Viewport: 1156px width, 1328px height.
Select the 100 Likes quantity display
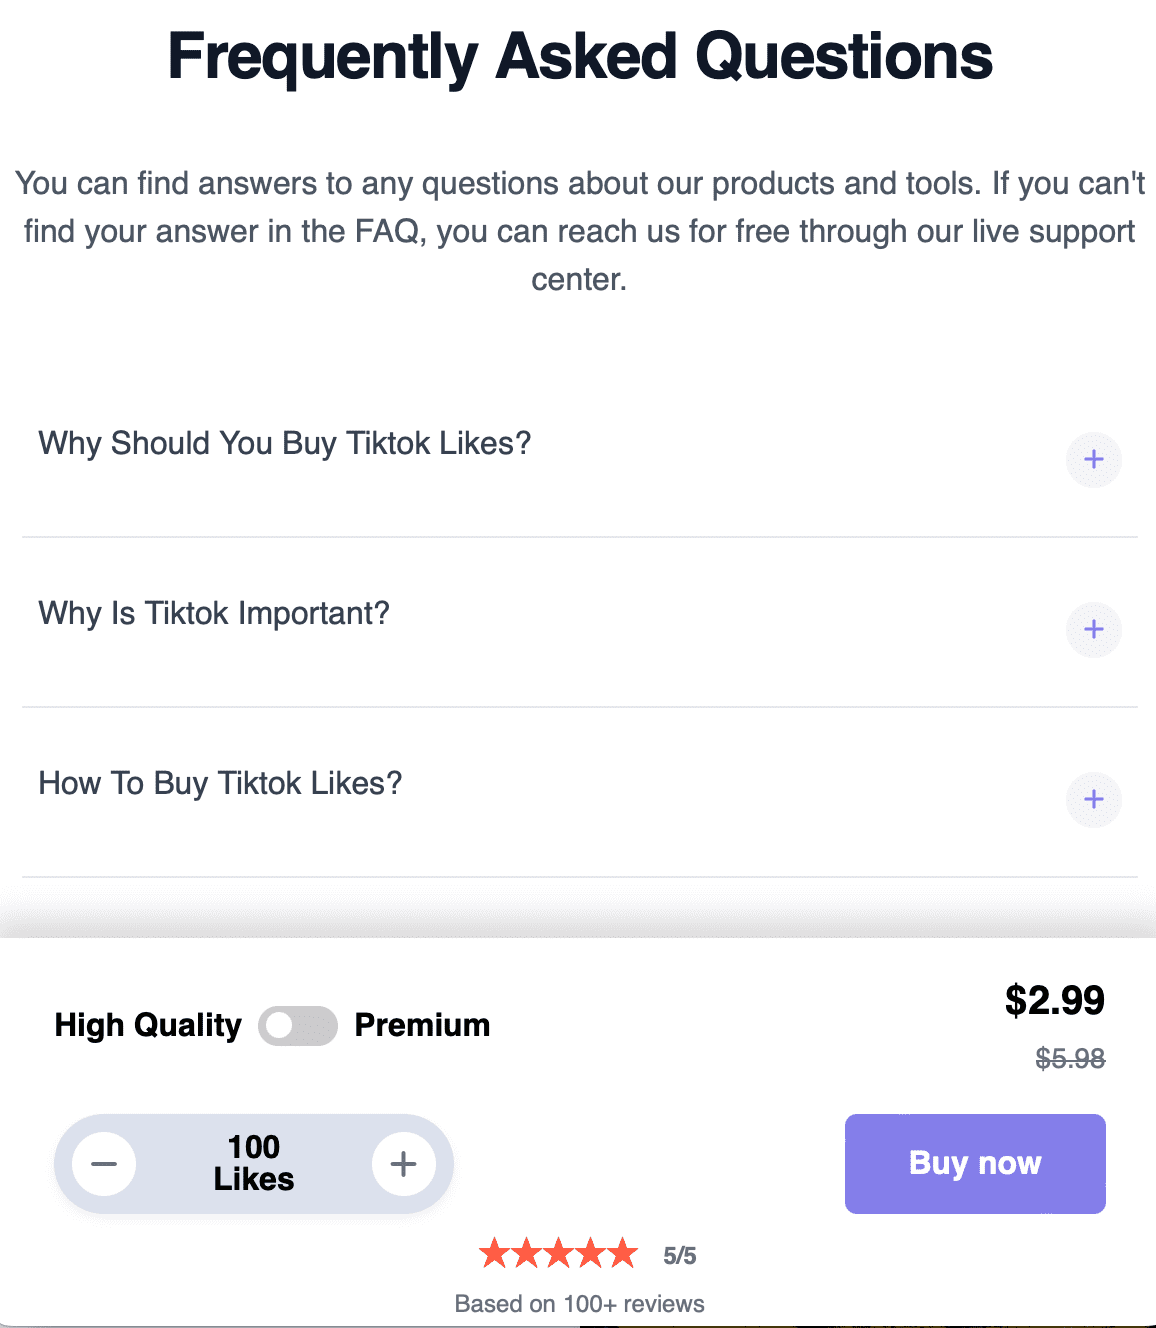pyautogui.click(x=253, y=1163)
